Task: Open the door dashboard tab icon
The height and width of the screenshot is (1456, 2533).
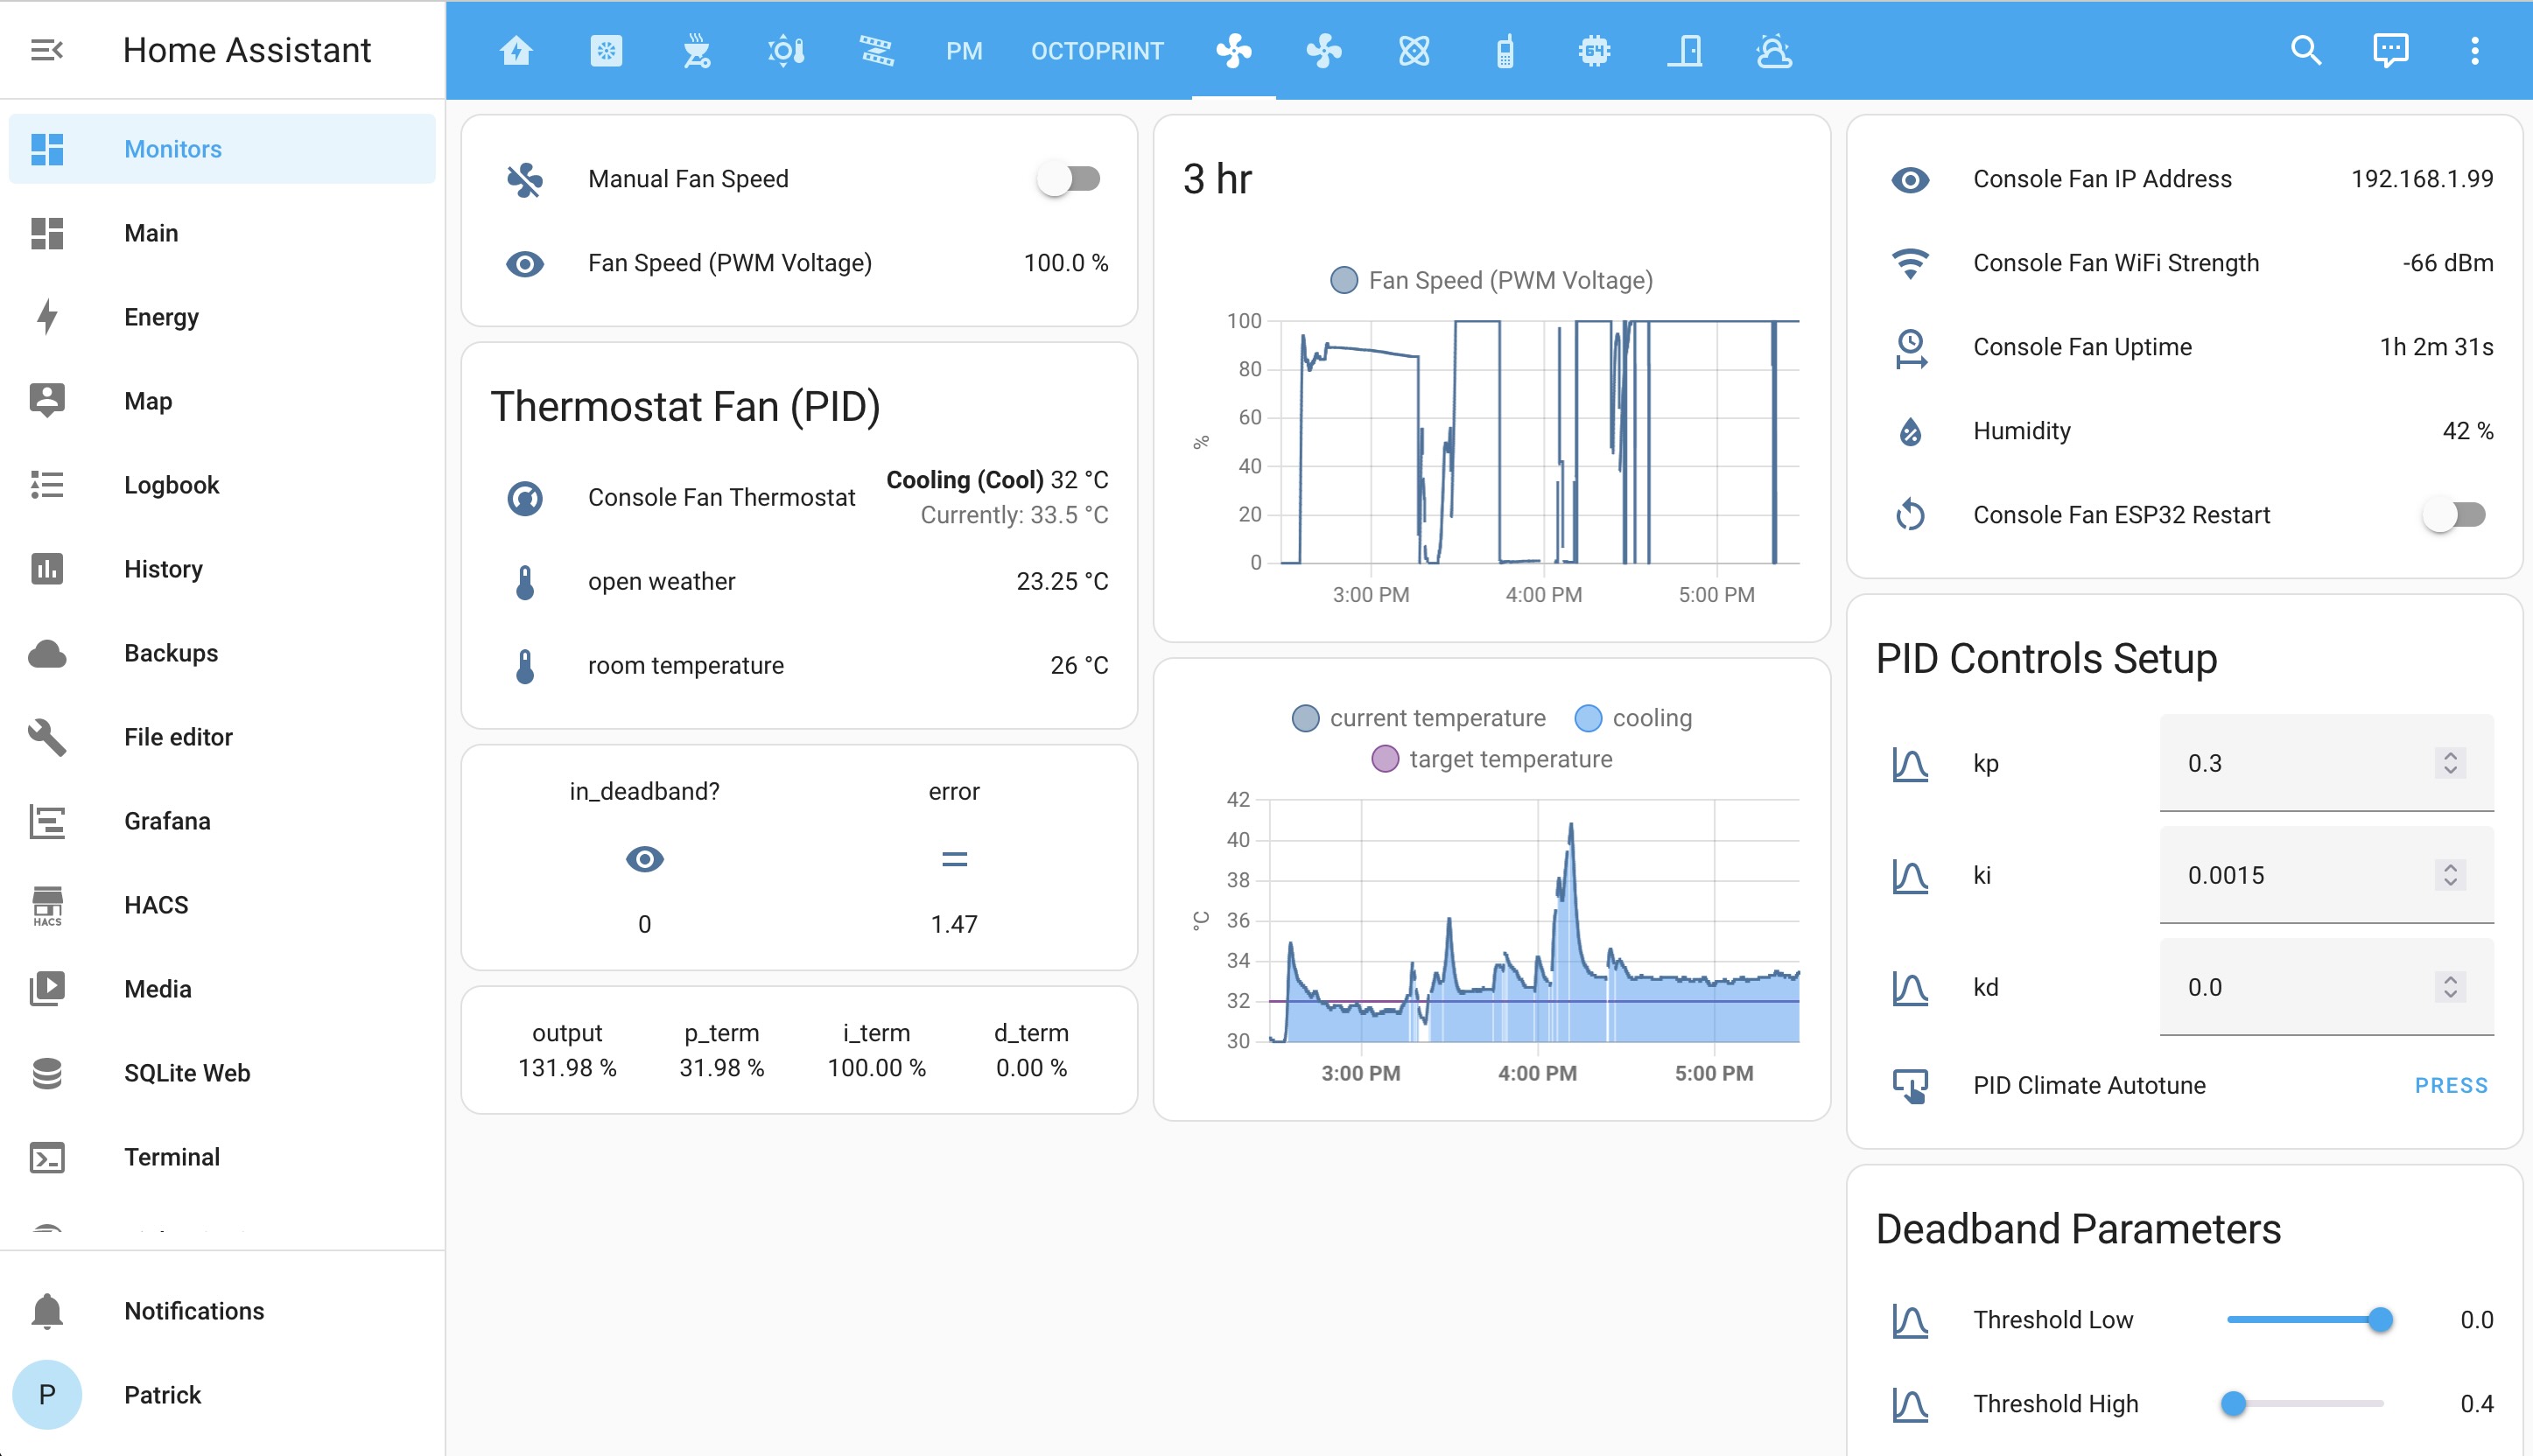Action: [1685, 50]
